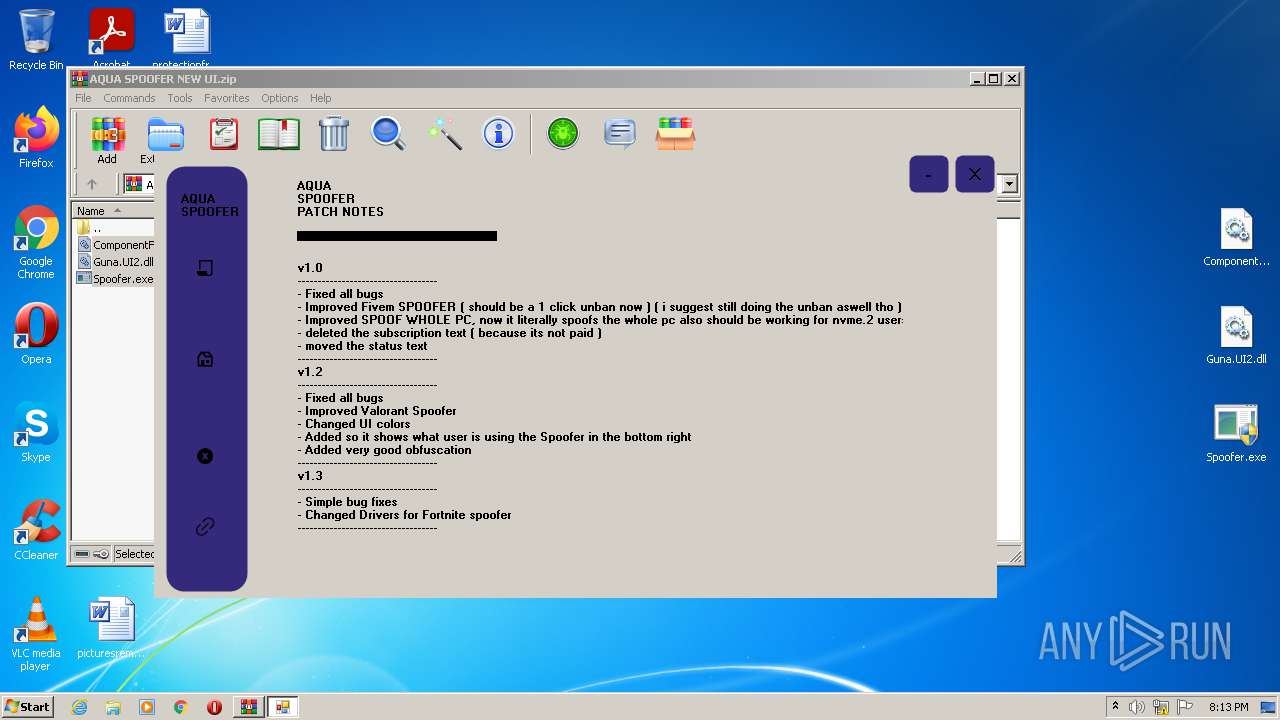Open the CCleaner desktop shortcut
Screen dimensions: 1280x720
[x=36, y=530]
